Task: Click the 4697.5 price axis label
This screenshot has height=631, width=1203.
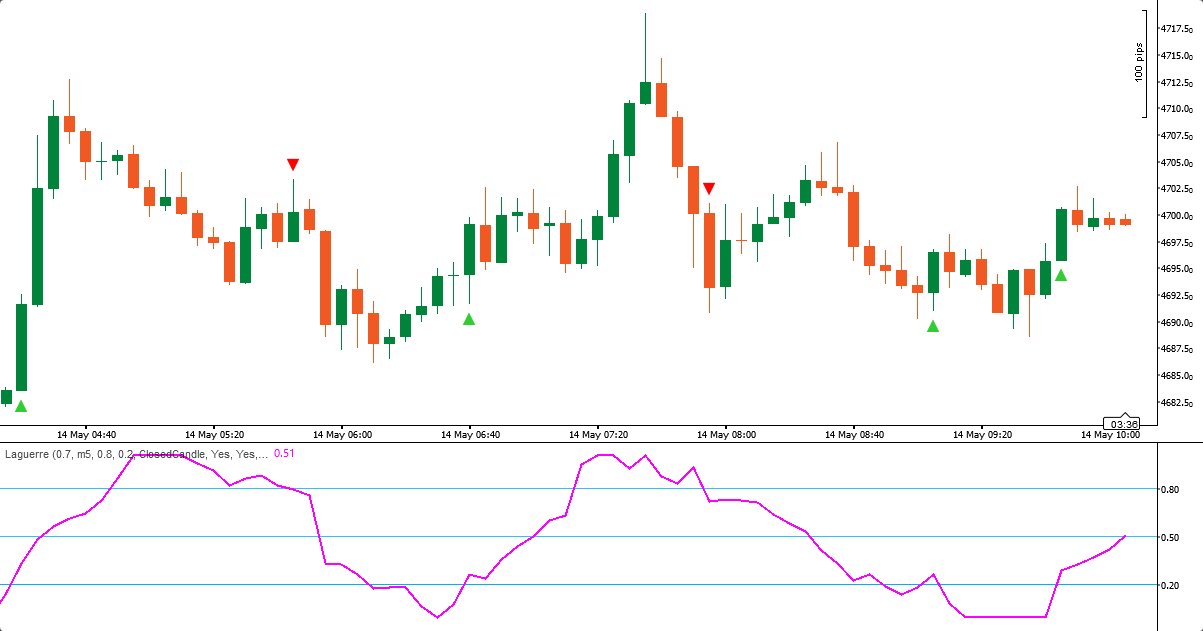Action: [x=1176, y=243]
